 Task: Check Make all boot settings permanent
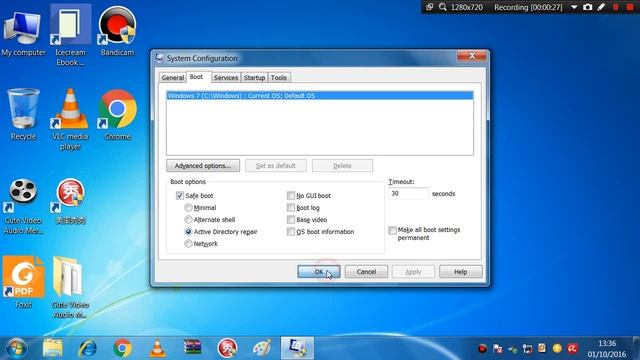[392, 230]
